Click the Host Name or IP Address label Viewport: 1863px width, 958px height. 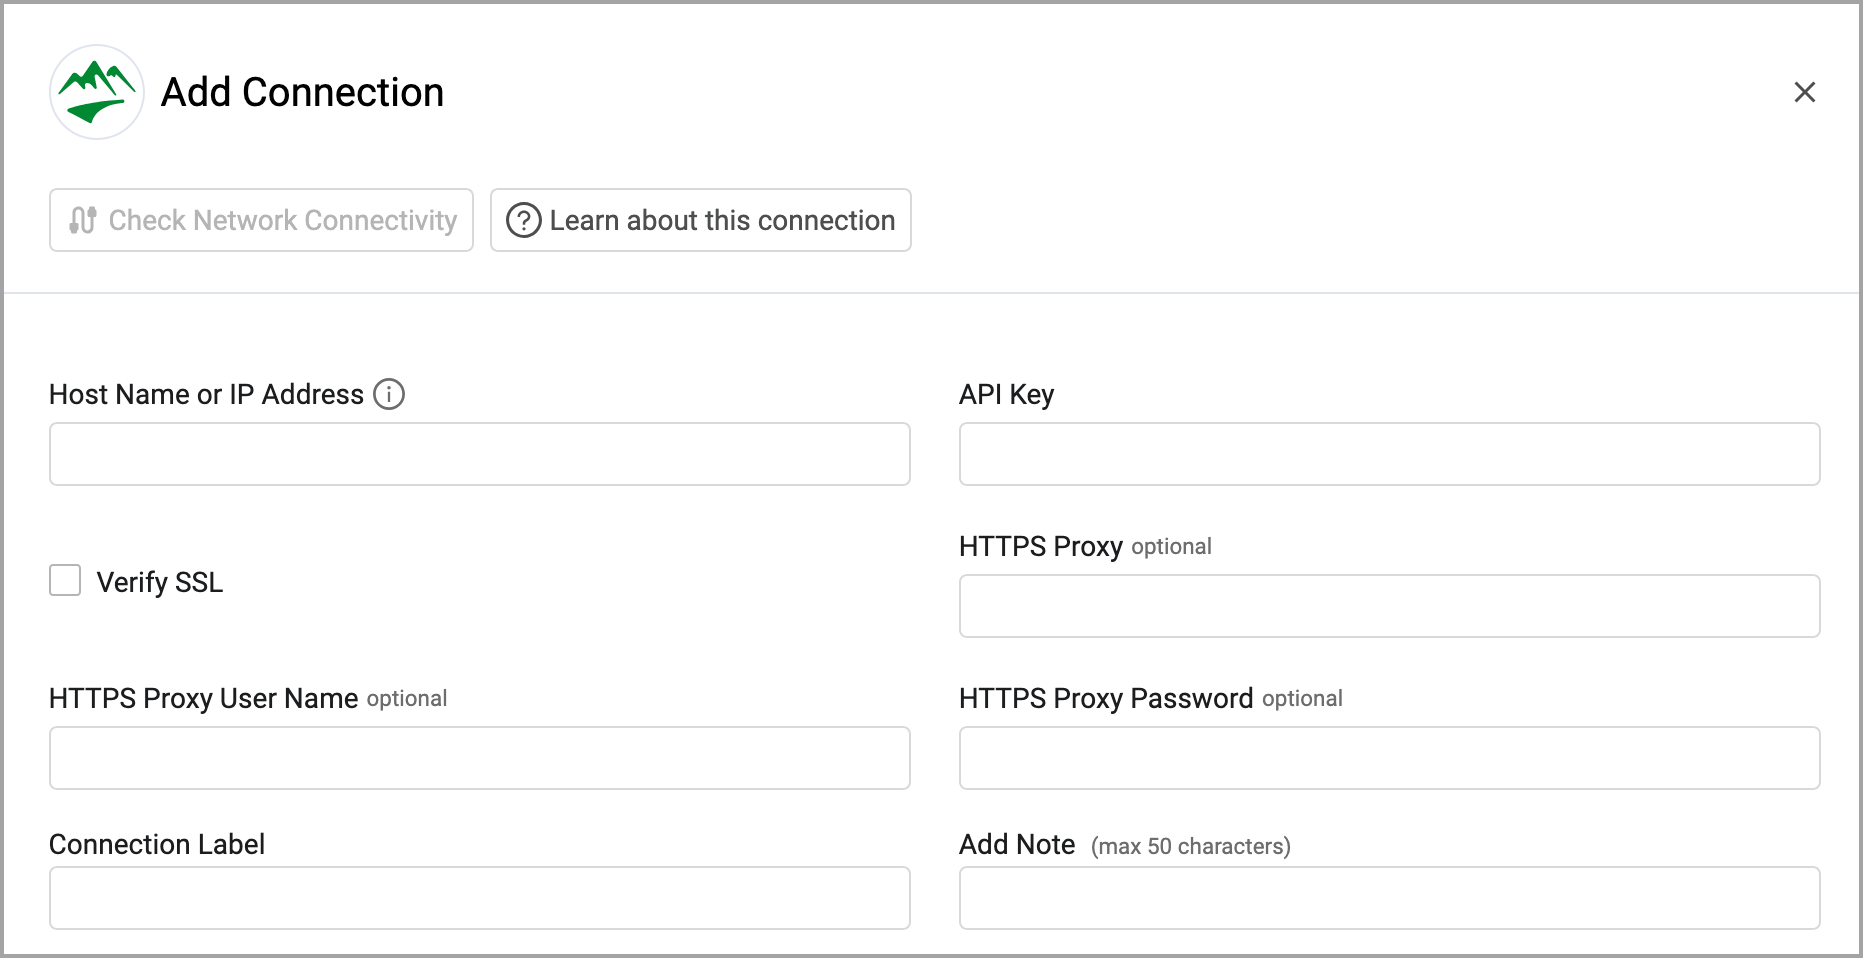click(206, 394)
